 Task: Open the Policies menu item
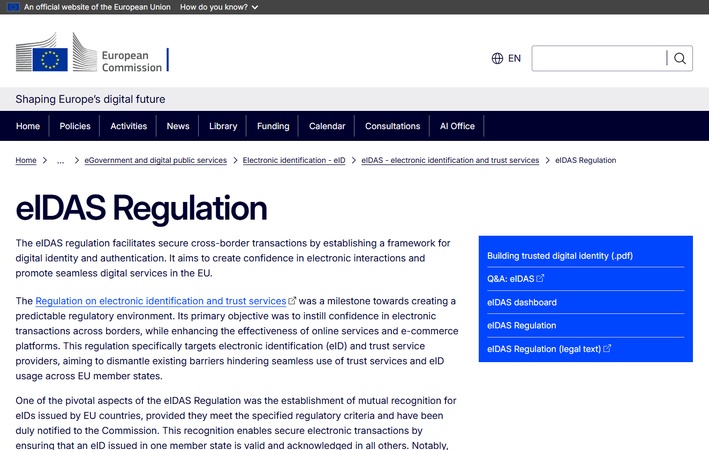tap(75, 126)
